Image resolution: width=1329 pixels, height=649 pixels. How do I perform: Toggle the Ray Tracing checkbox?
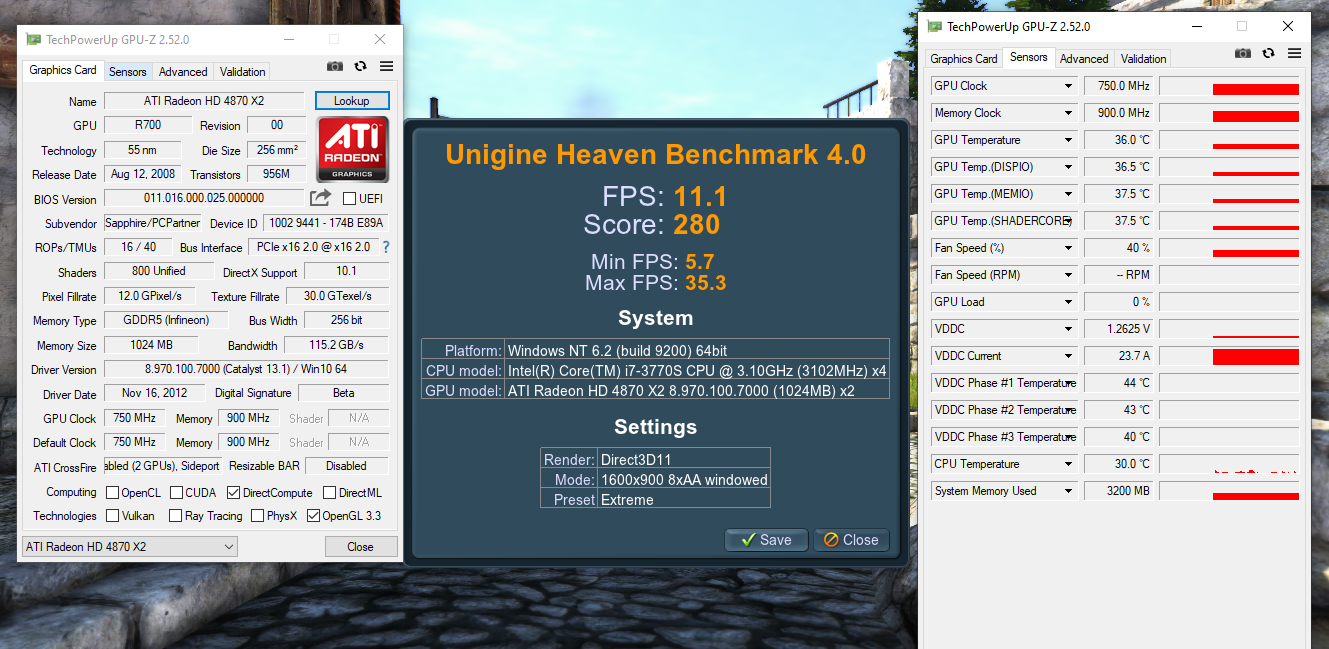[174, 516]
